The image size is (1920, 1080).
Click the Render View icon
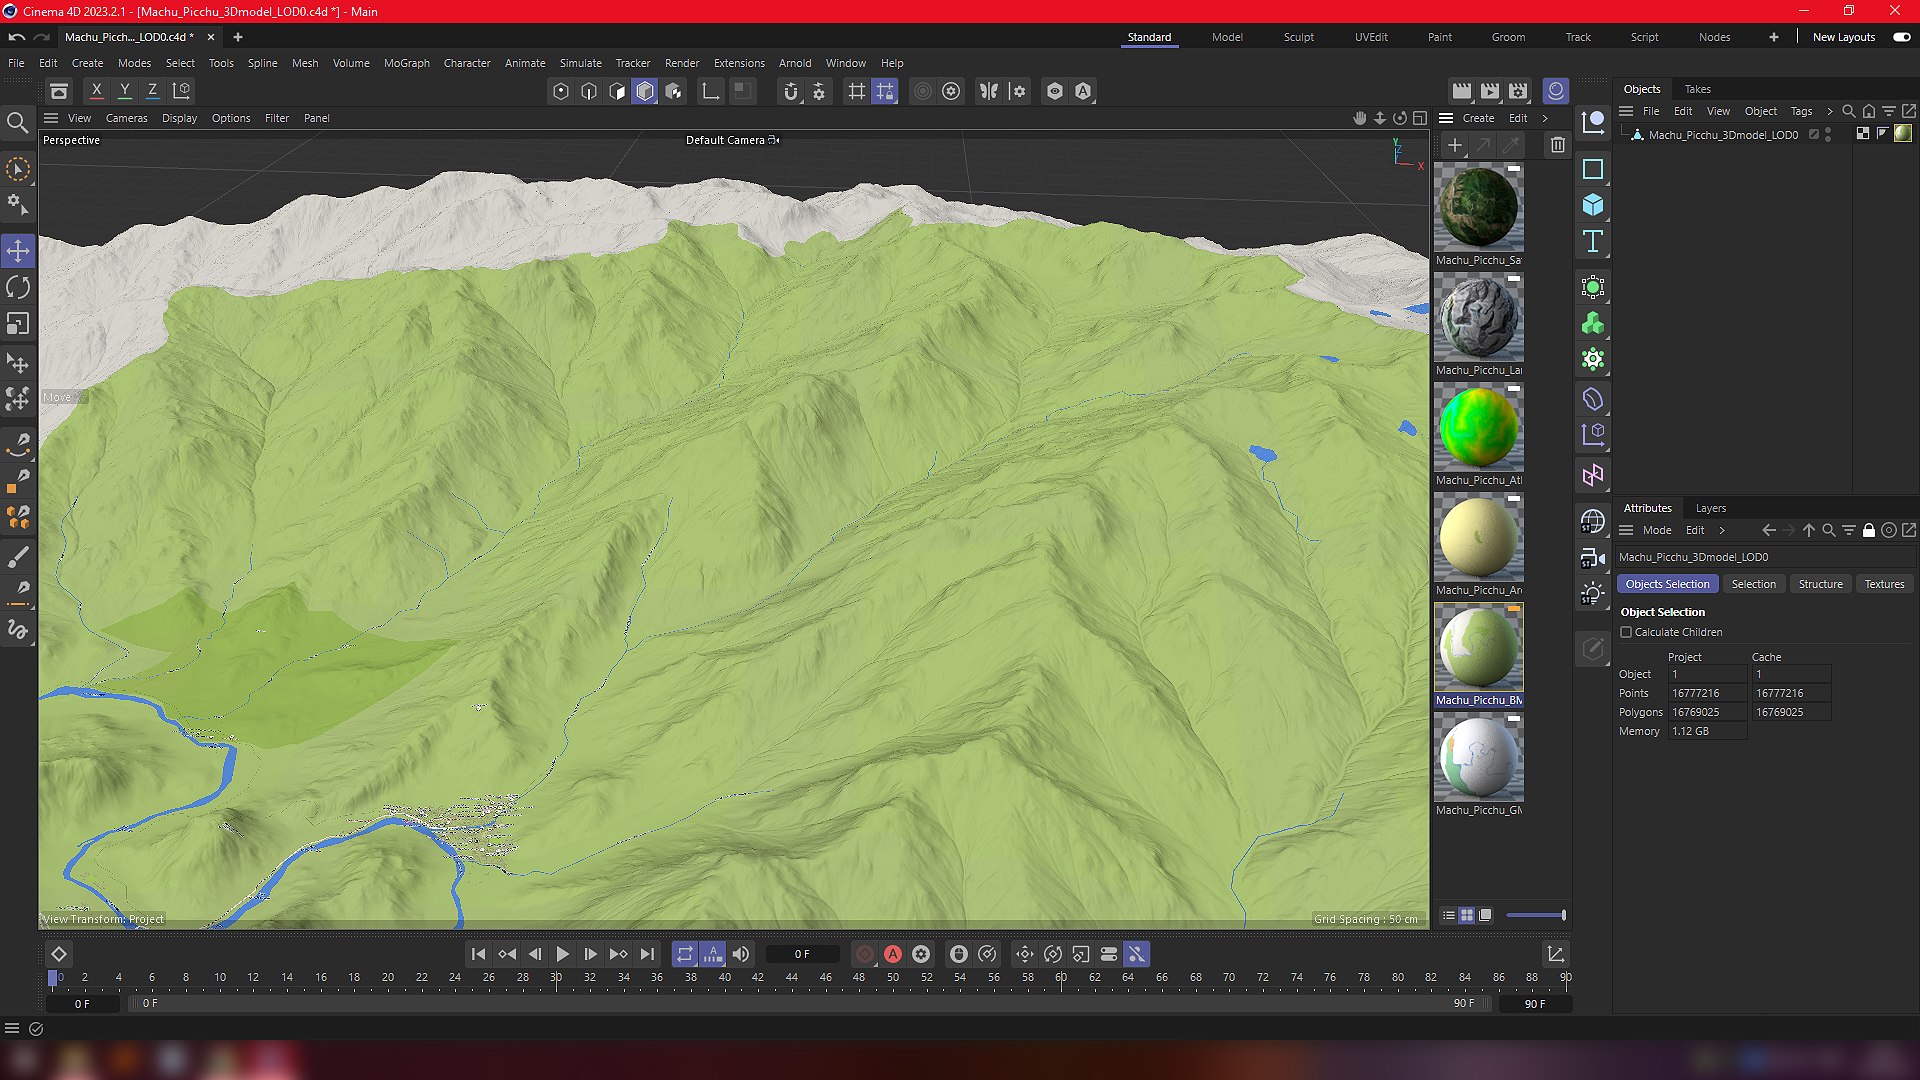pyautogui.click(x=1462, y=91)
